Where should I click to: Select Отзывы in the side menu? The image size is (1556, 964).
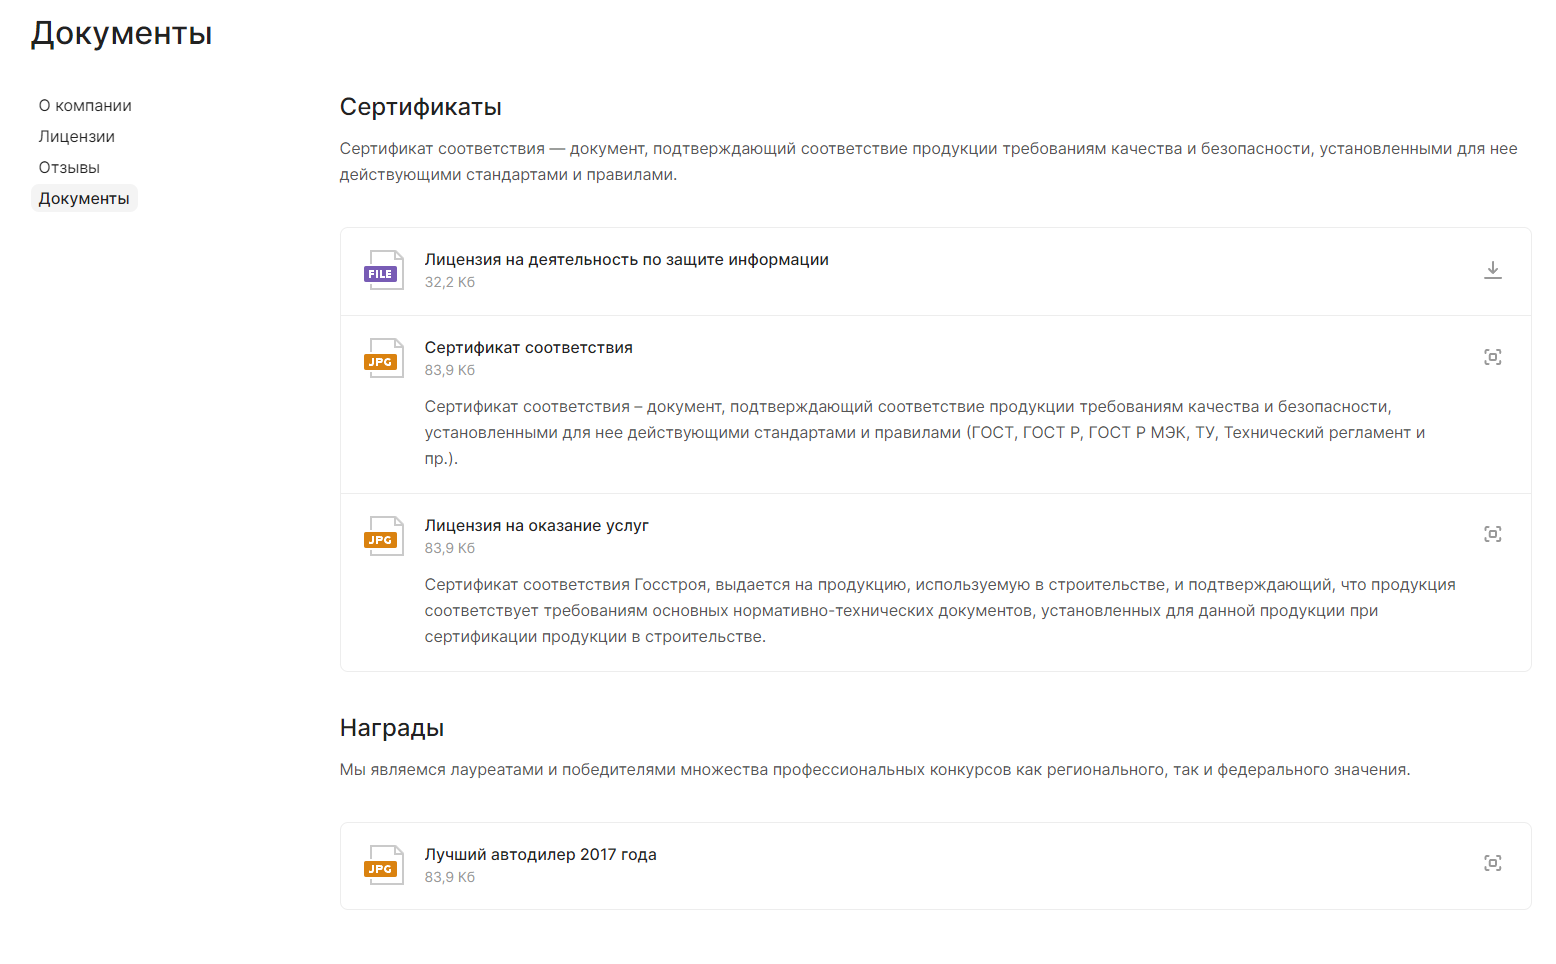(69, 168)
